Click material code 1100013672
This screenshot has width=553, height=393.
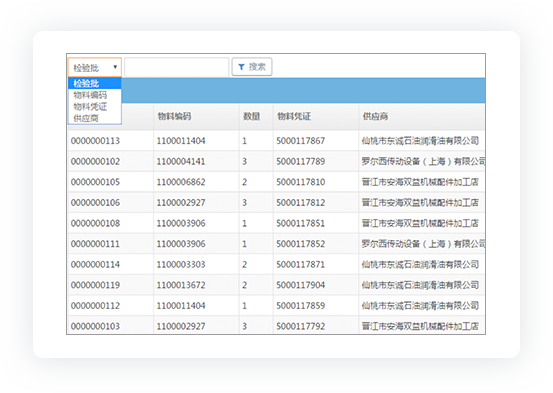[181, 285]
